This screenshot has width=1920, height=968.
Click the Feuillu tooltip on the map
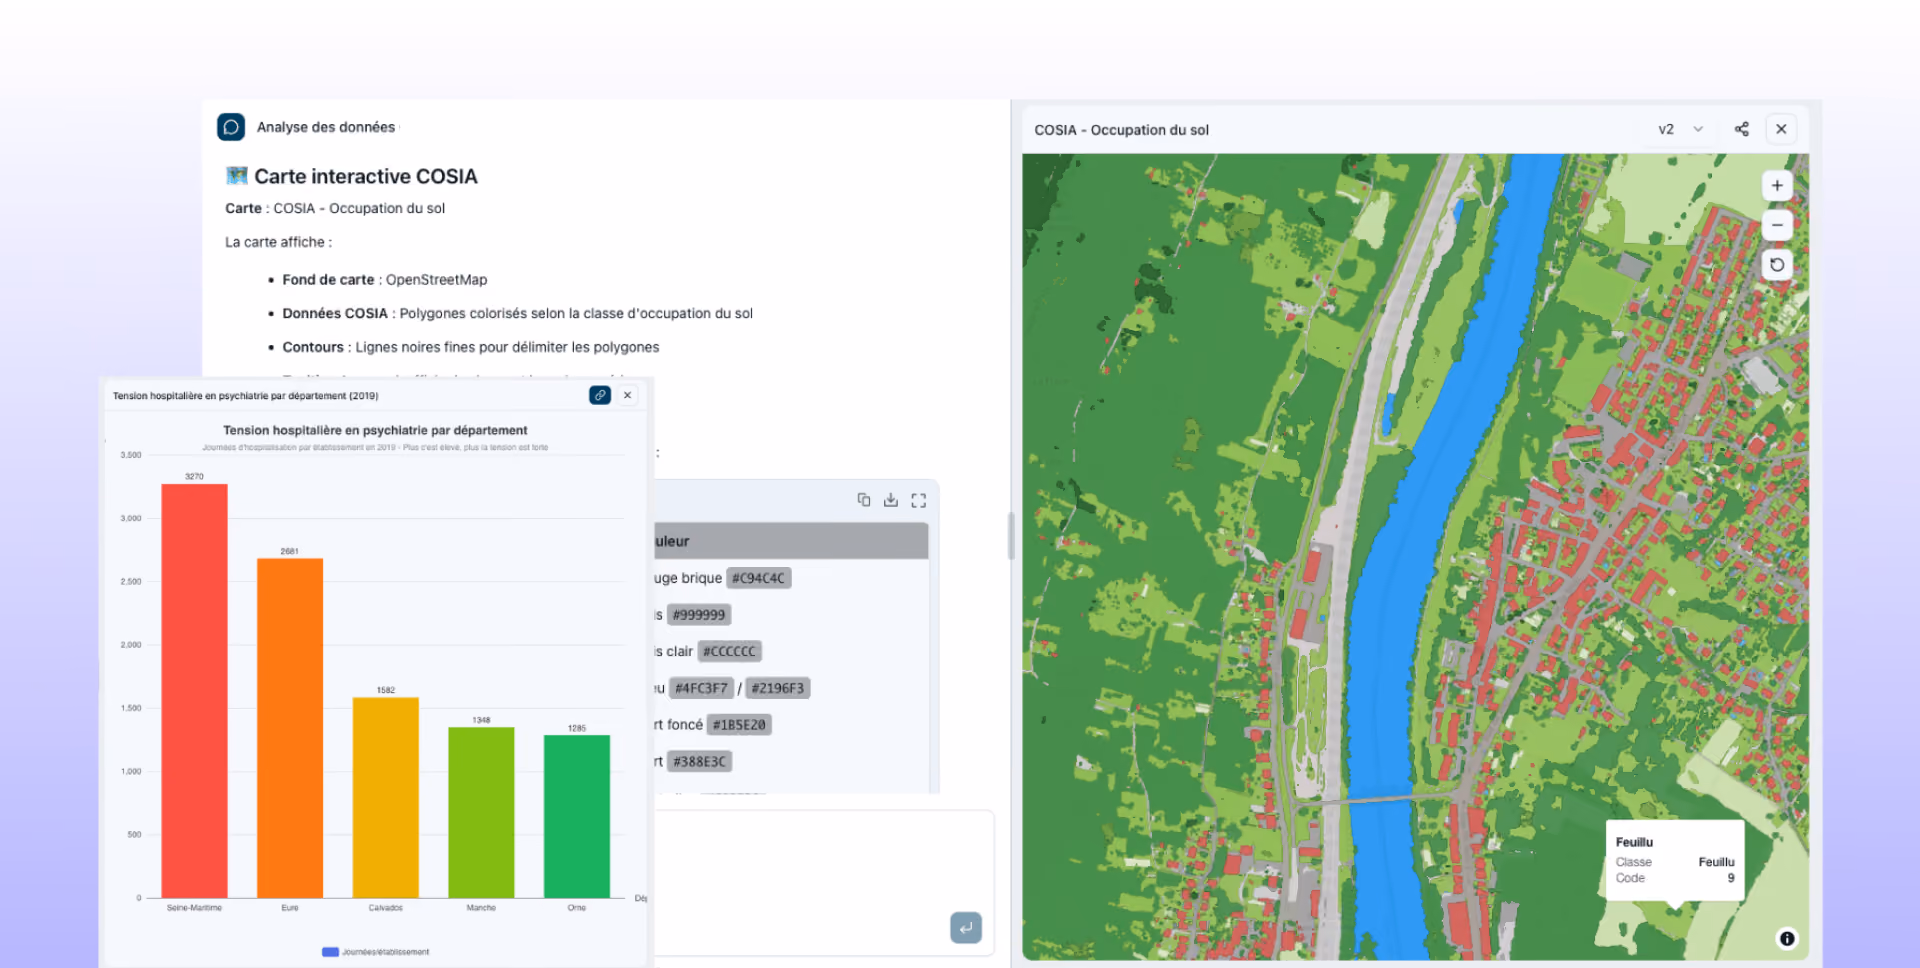1675,860
